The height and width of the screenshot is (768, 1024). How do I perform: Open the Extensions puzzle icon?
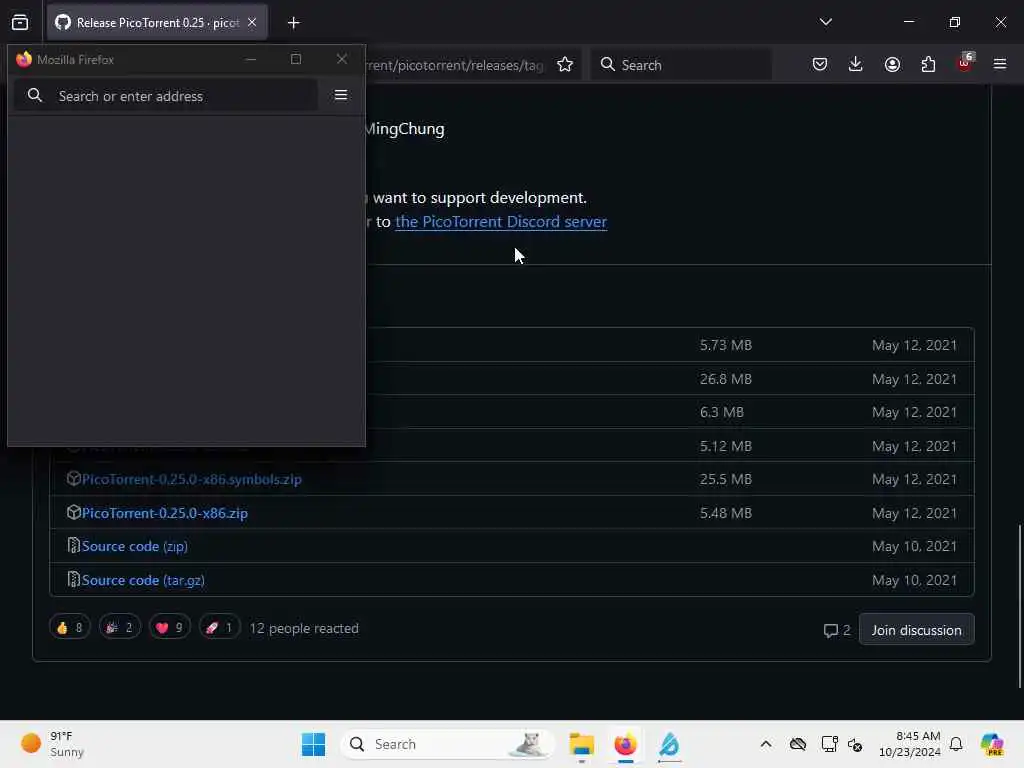pyautogui.click(x=928, y=64)
